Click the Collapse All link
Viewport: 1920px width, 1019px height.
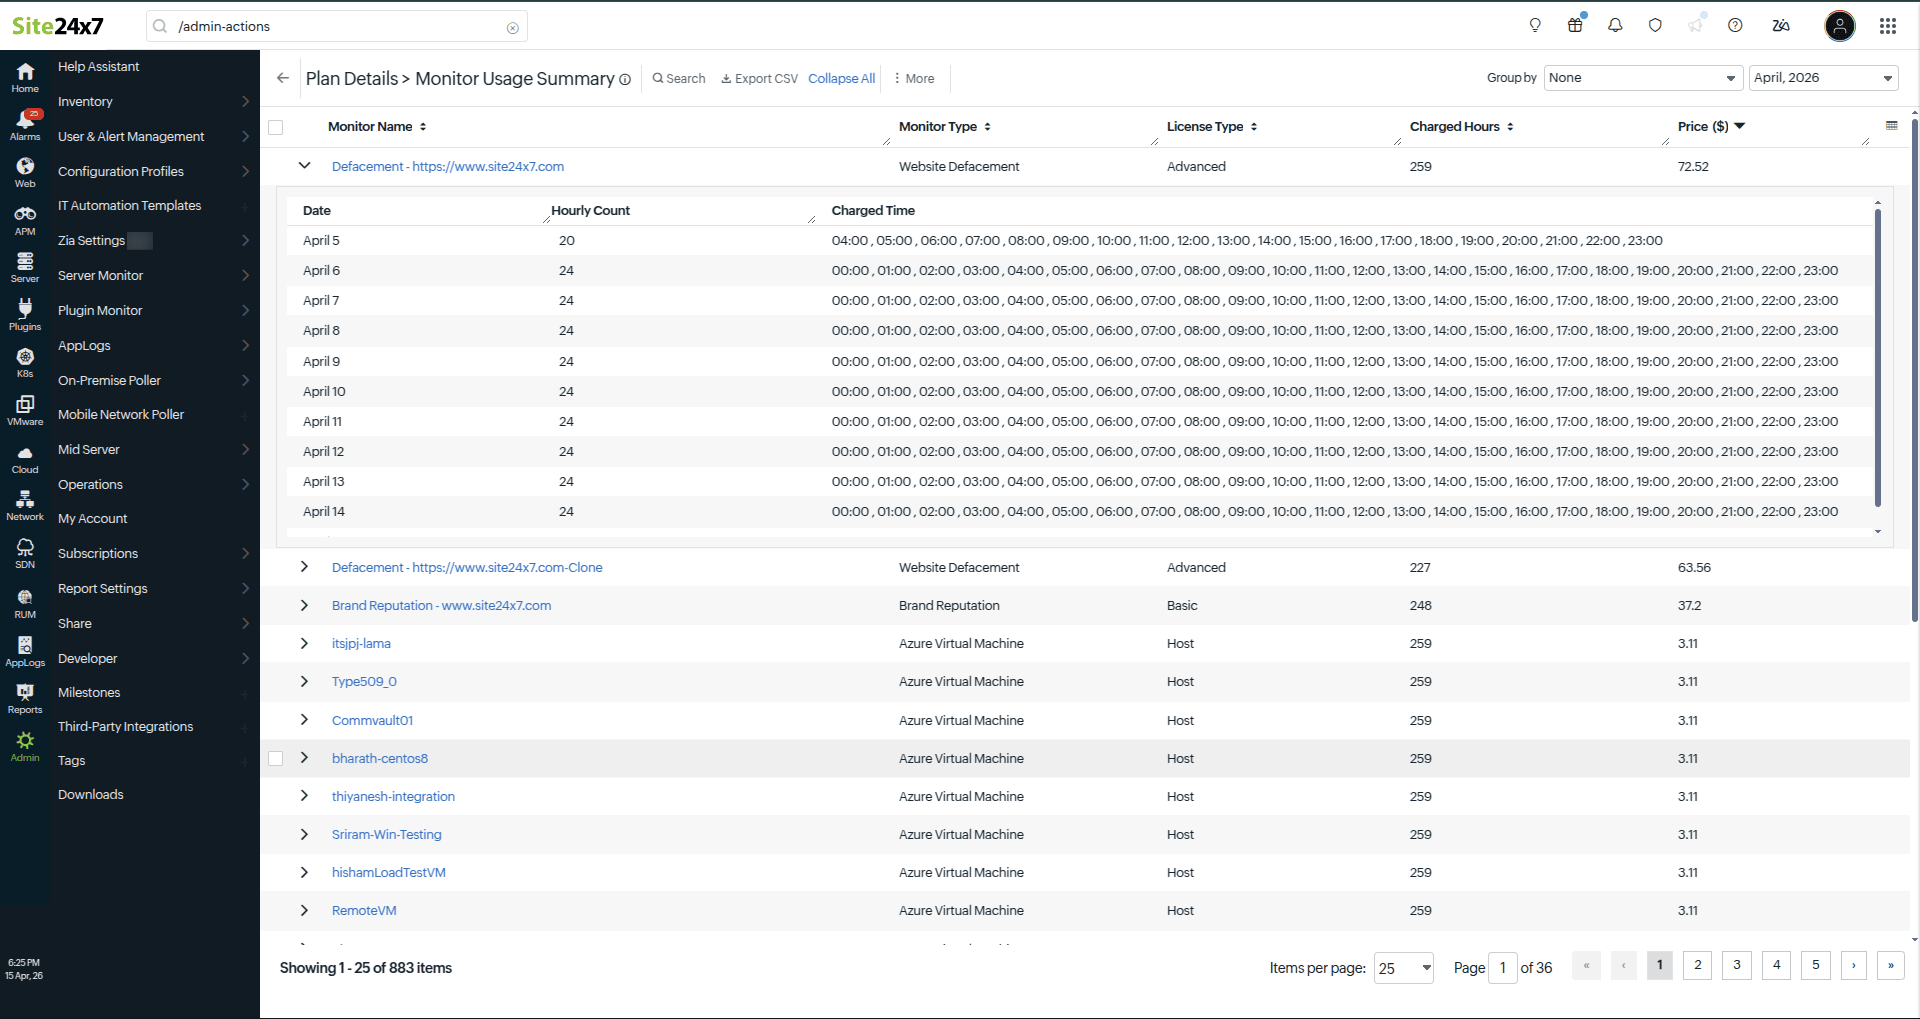click(x=842, y=79)
